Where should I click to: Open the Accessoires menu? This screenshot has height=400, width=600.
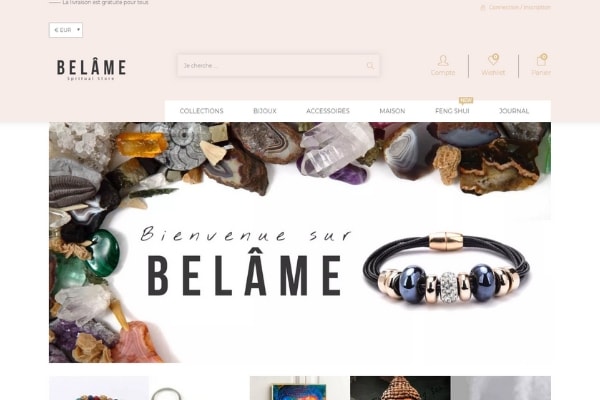tap(328, 111)
